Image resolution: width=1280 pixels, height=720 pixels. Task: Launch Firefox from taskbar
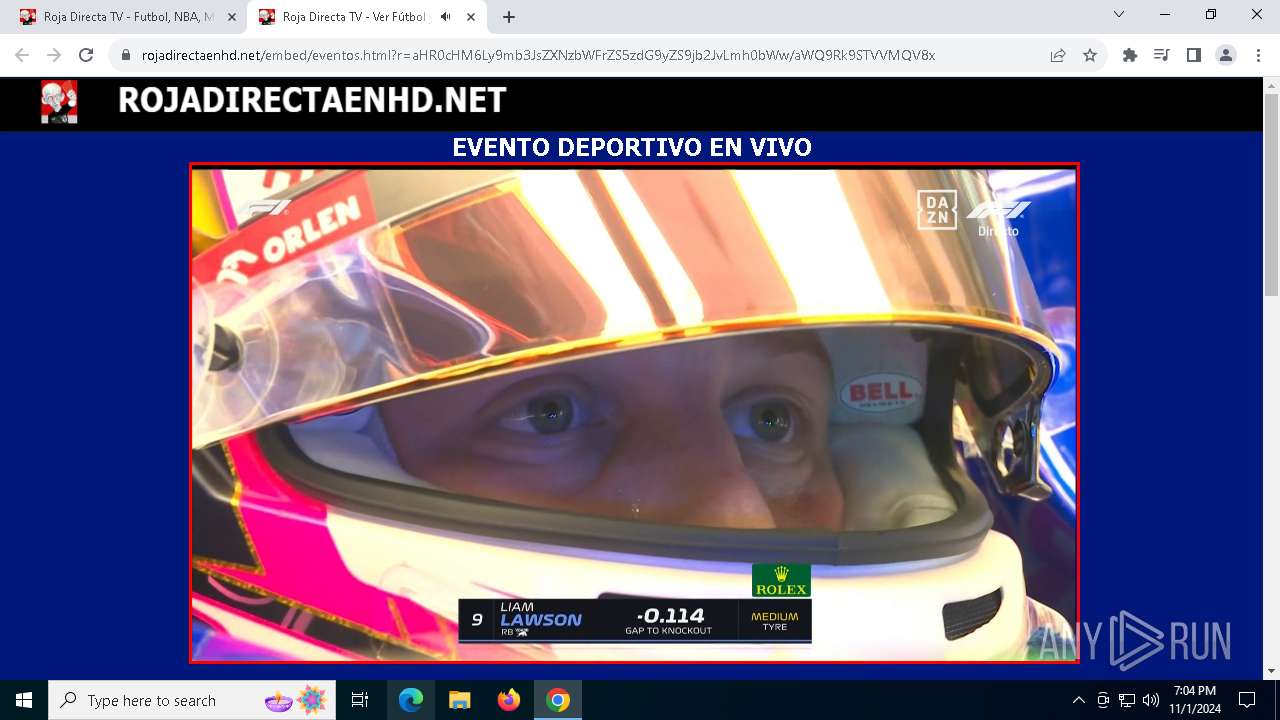coord(508,700)
